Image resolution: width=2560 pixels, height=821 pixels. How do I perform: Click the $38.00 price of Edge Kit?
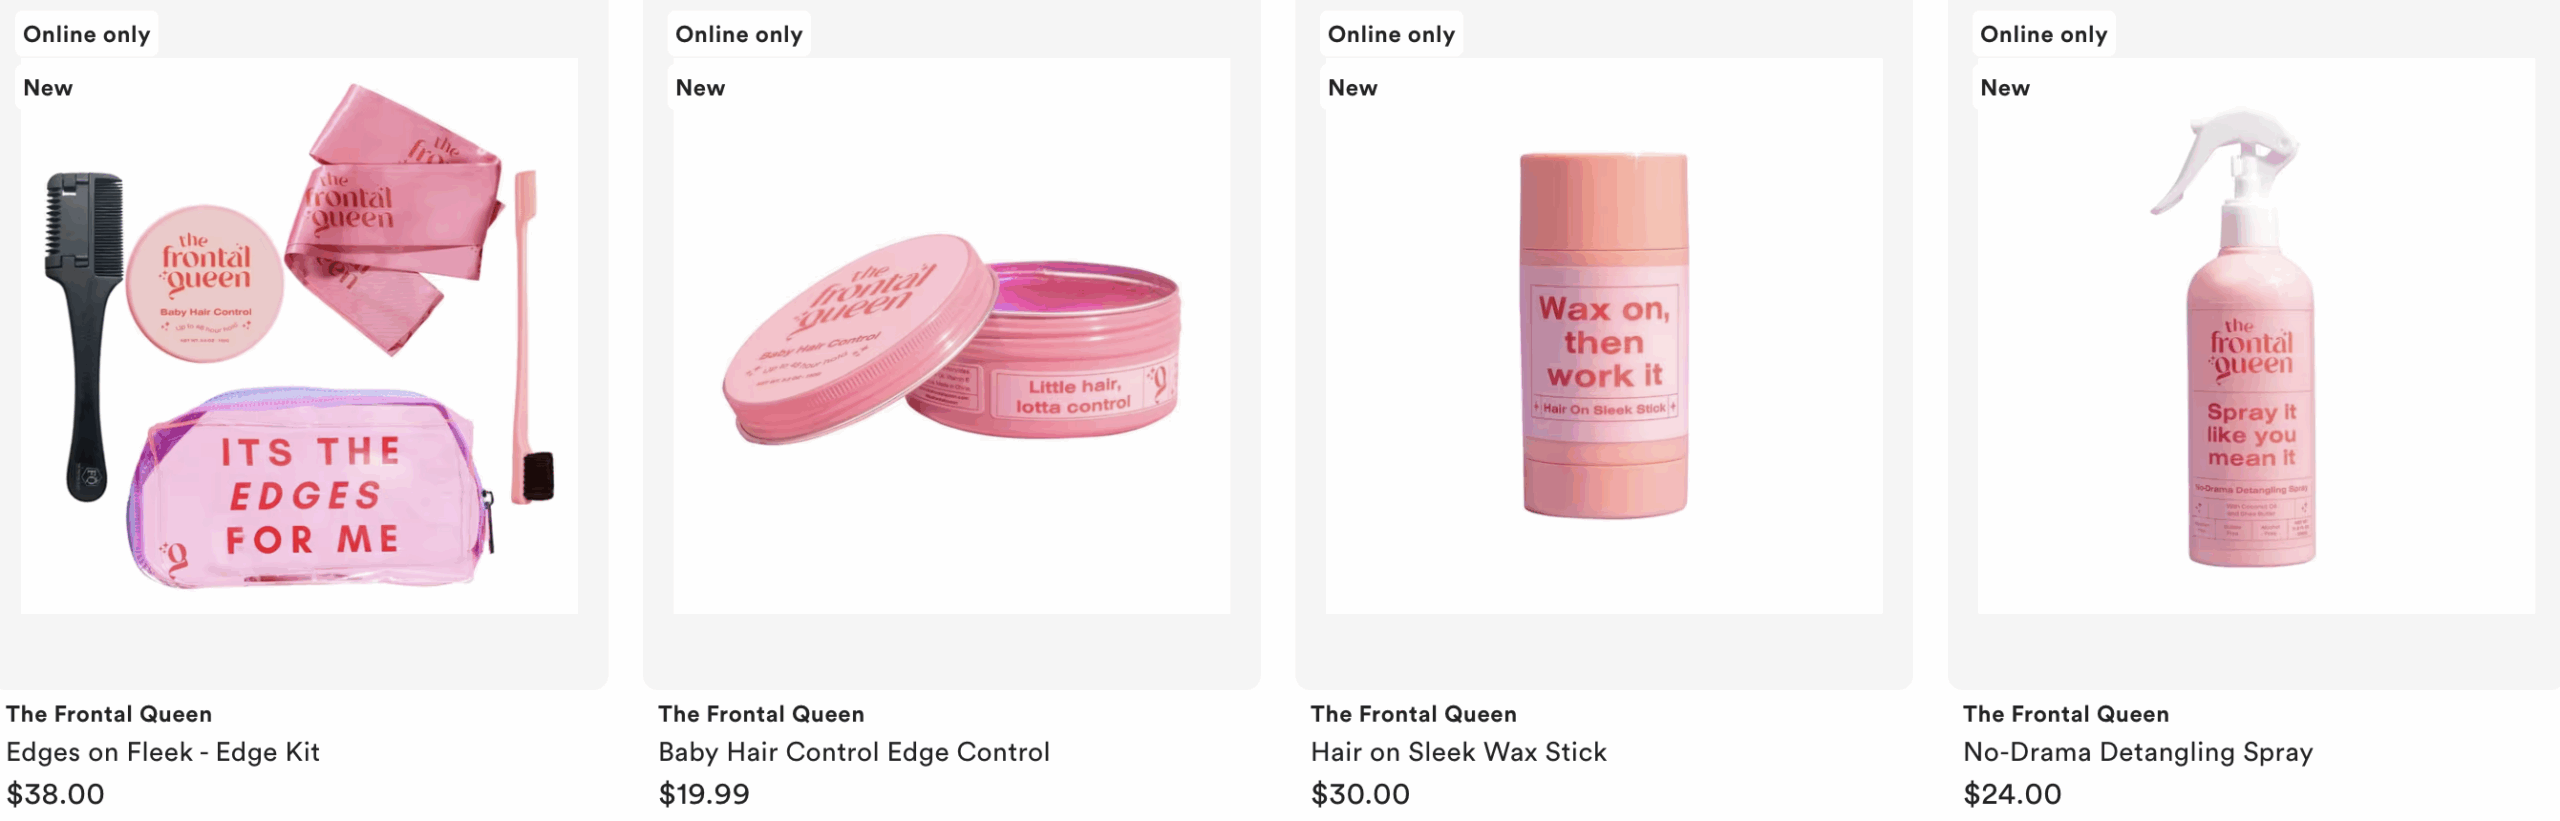pyautogui.click(x=55, y=794)
